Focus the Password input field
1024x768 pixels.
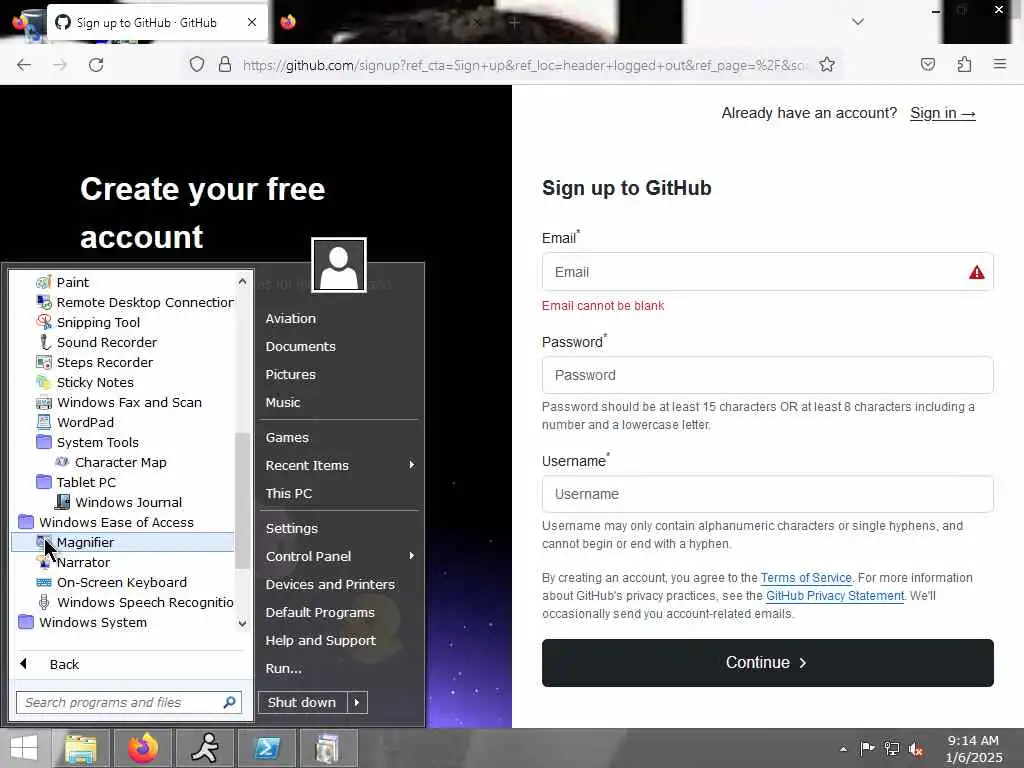pos(767,376)
